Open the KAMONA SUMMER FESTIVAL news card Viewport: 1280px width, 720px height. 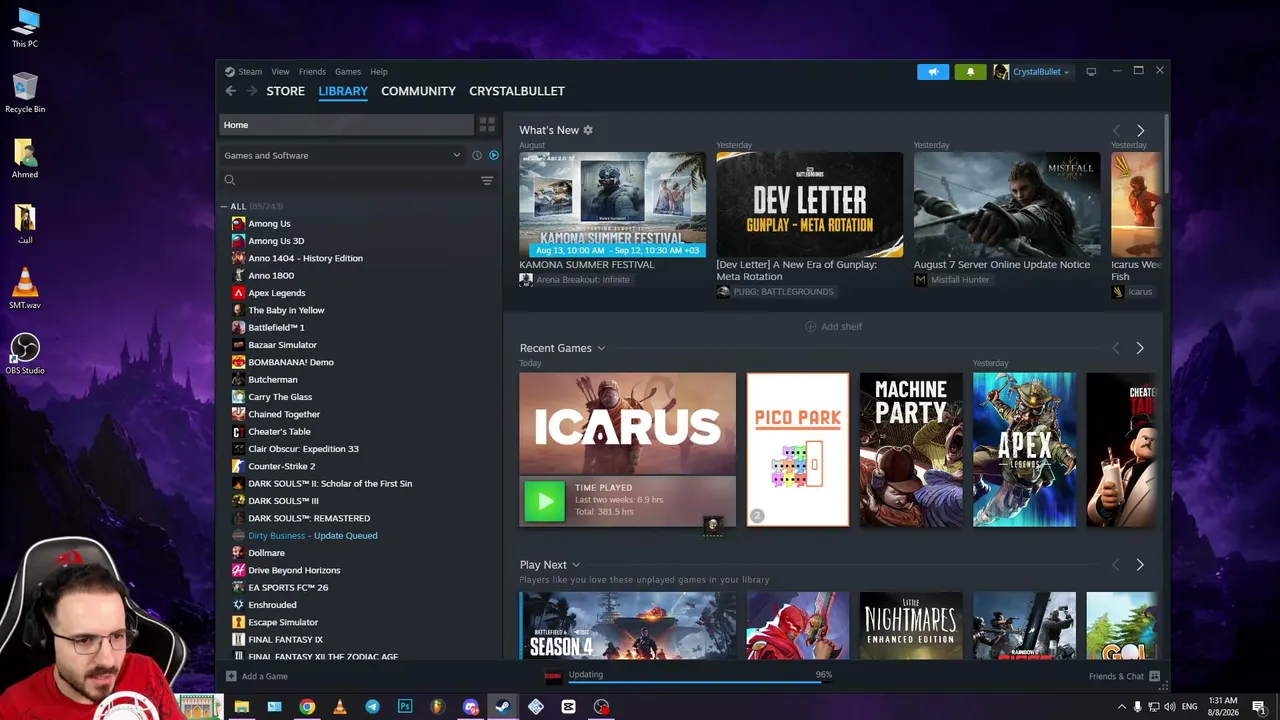pyautogui.click(x=612, y=205)
